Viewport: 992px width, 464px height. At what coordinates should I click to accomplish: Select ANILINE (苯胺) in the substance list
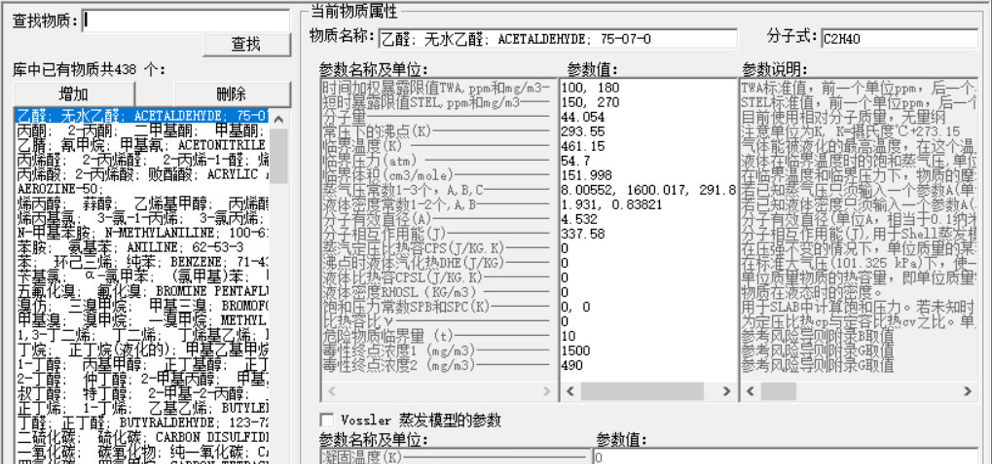140,243
